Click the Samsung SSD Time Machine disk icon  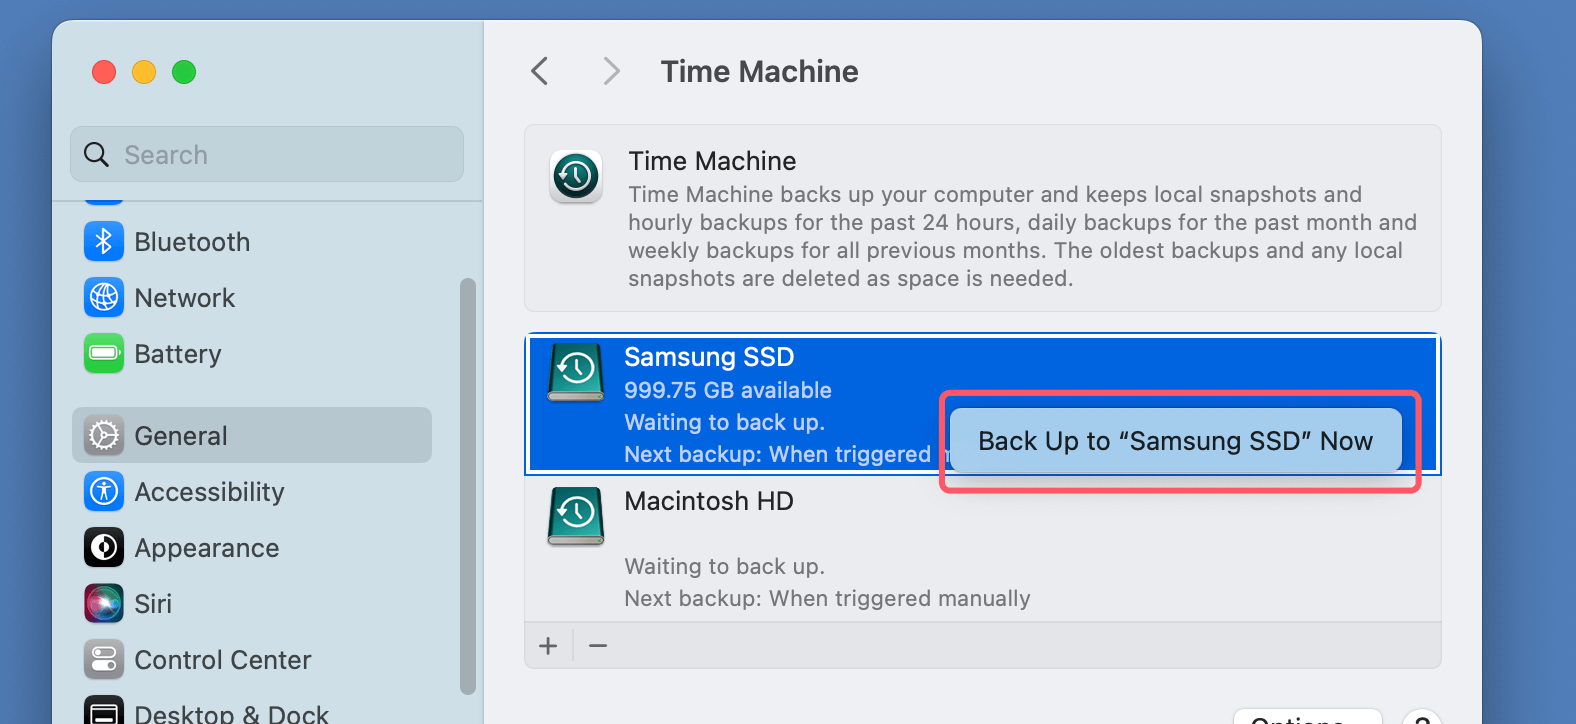click(x=575, y=372)
